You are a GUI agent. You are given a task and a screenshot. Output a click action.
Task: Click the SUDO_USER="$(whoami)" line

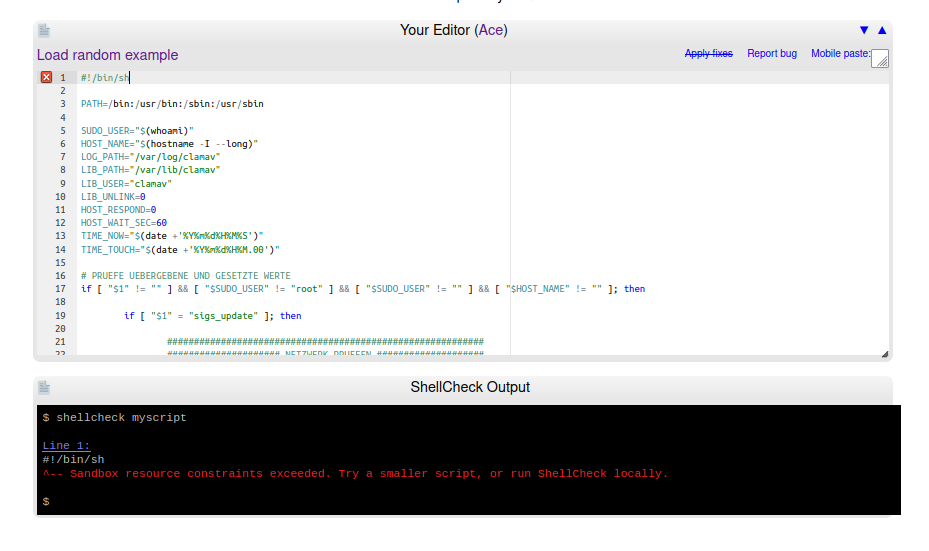[x=137, y=131]
